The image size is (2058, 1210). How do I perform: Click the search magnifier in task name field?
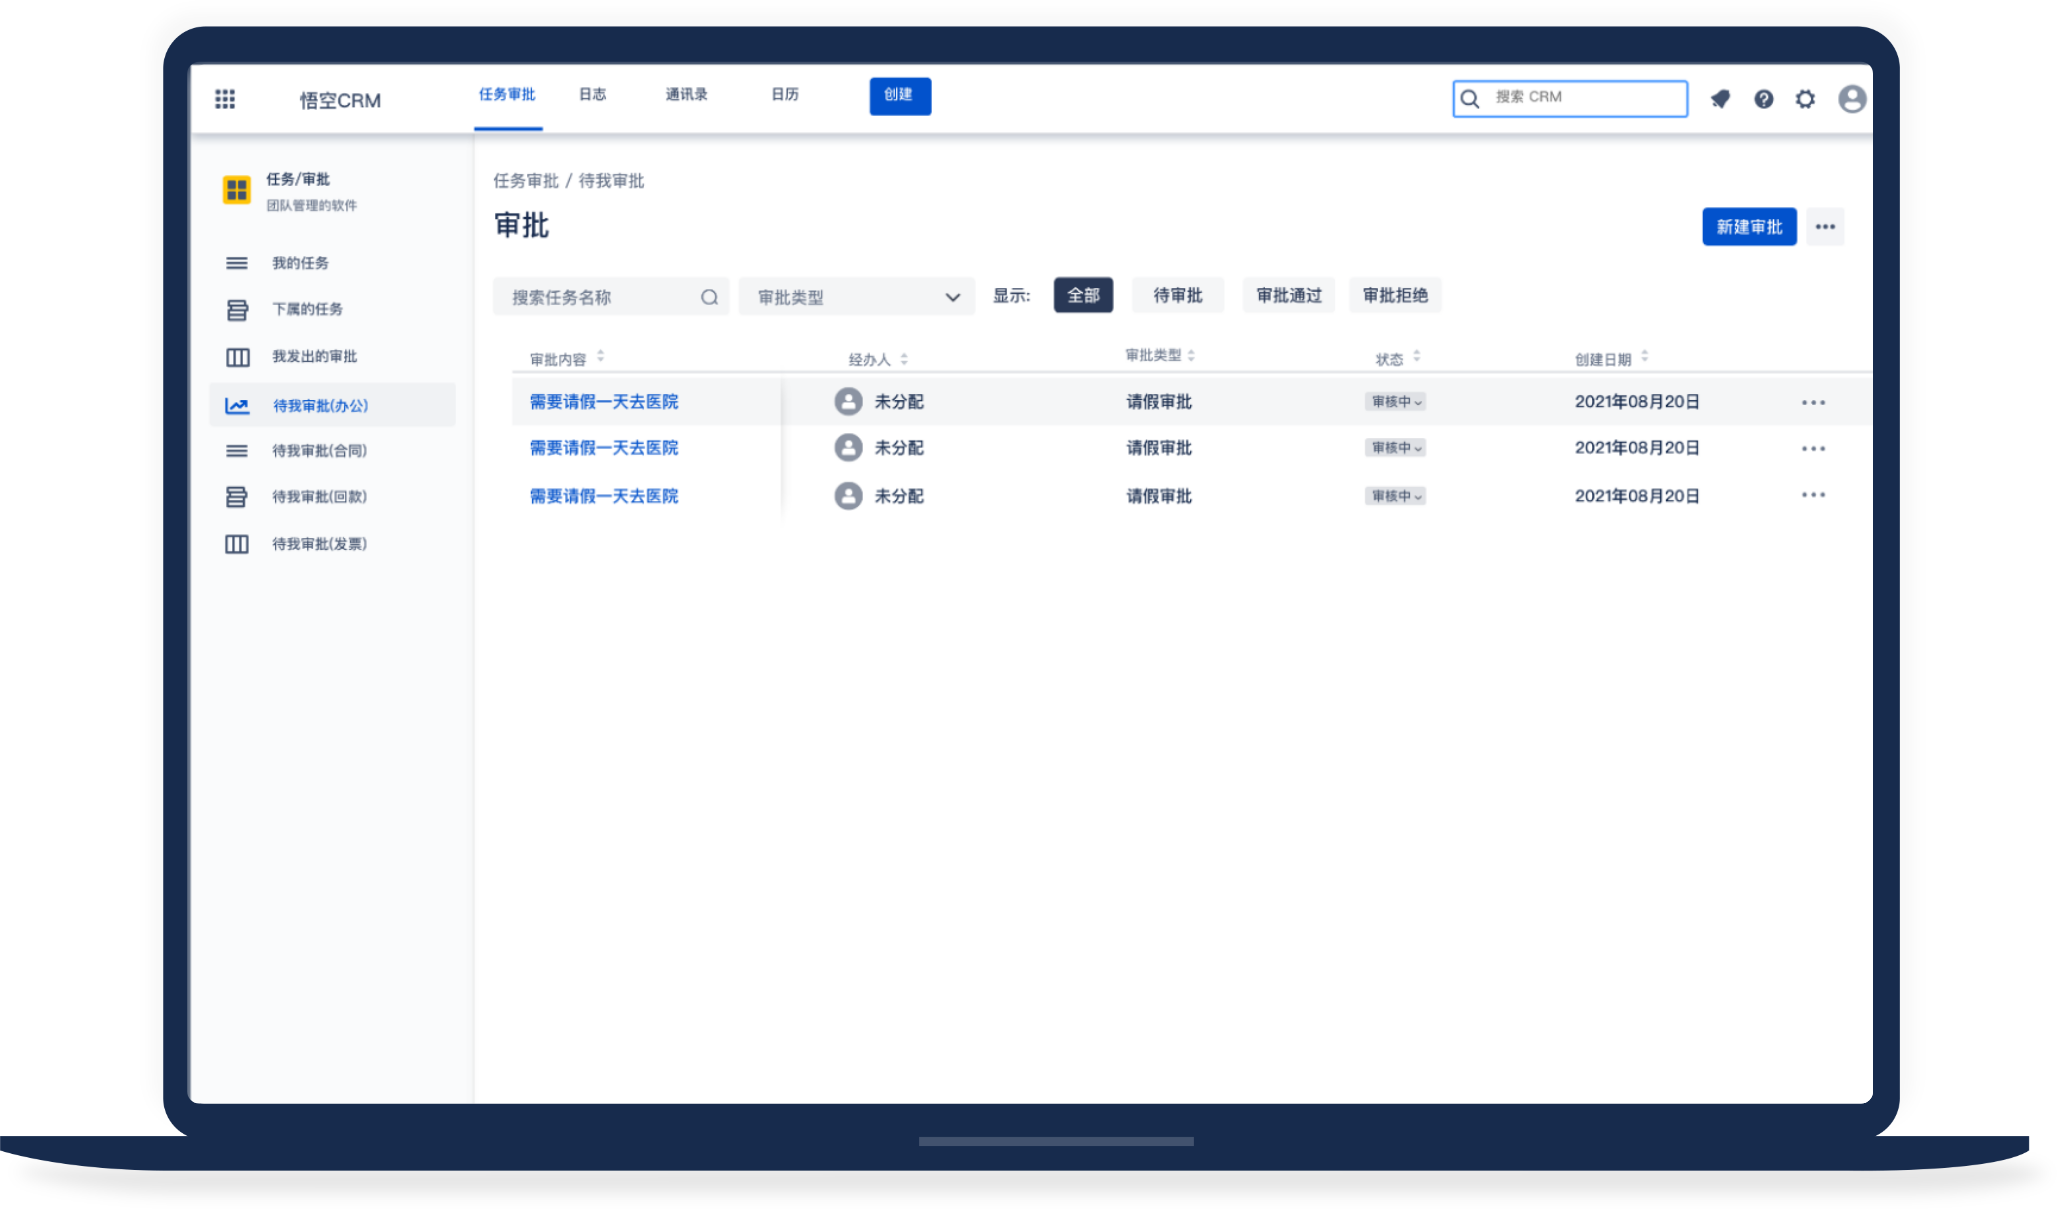point(709,297)
